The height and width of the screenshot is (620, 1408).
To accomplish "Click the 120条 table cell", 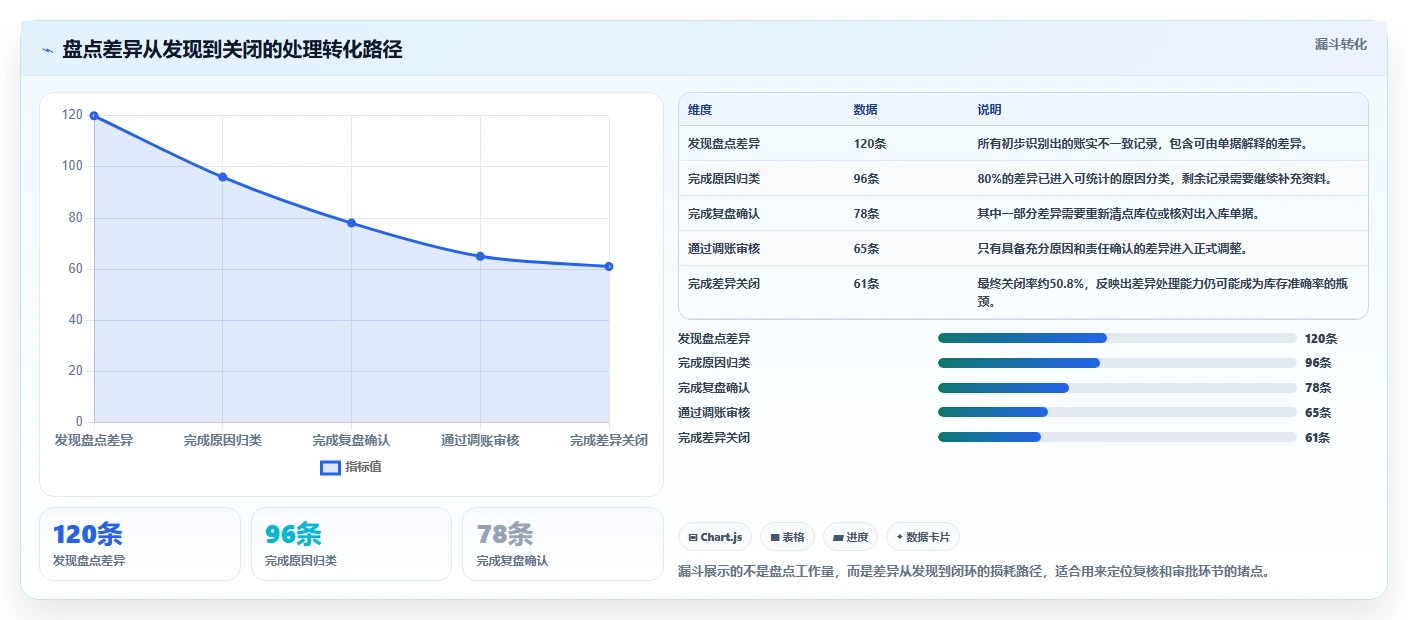I will (870, 144).
